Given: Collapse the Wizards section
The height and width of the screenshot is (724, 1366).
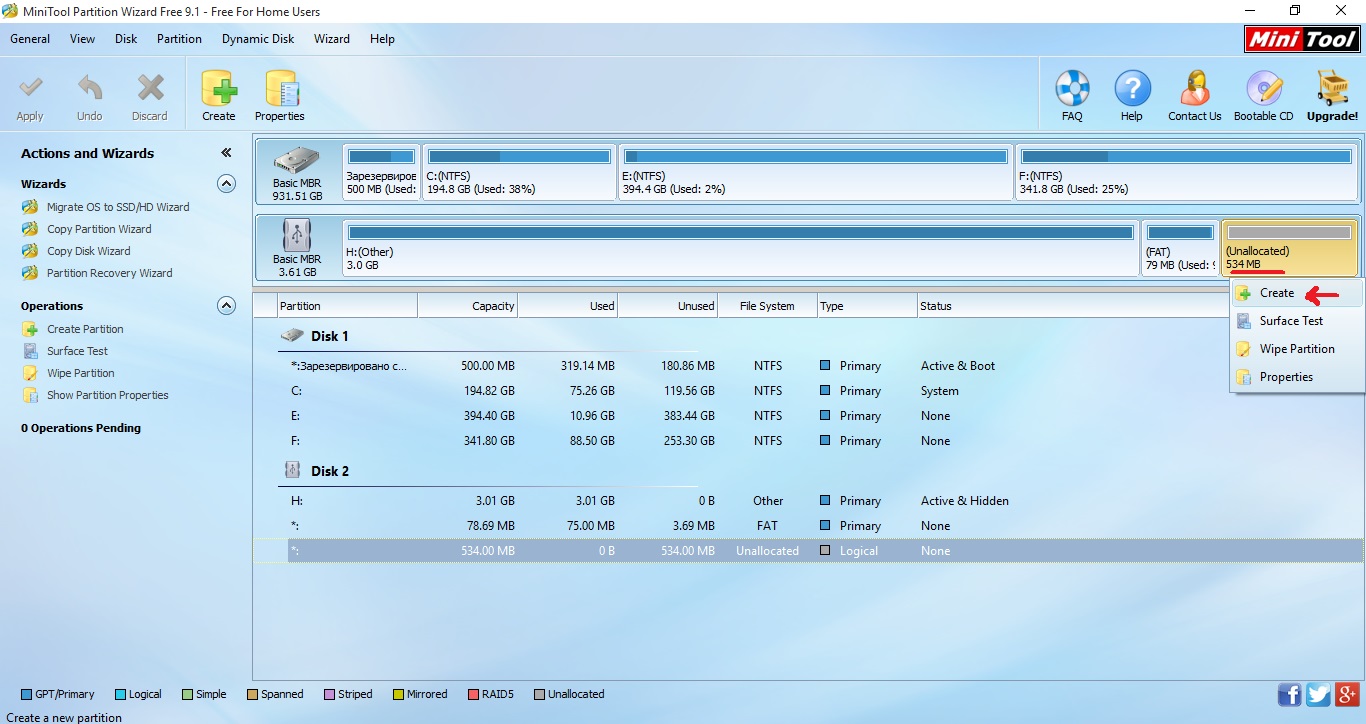Looking at the screenshot, I should tap(227, 184).
